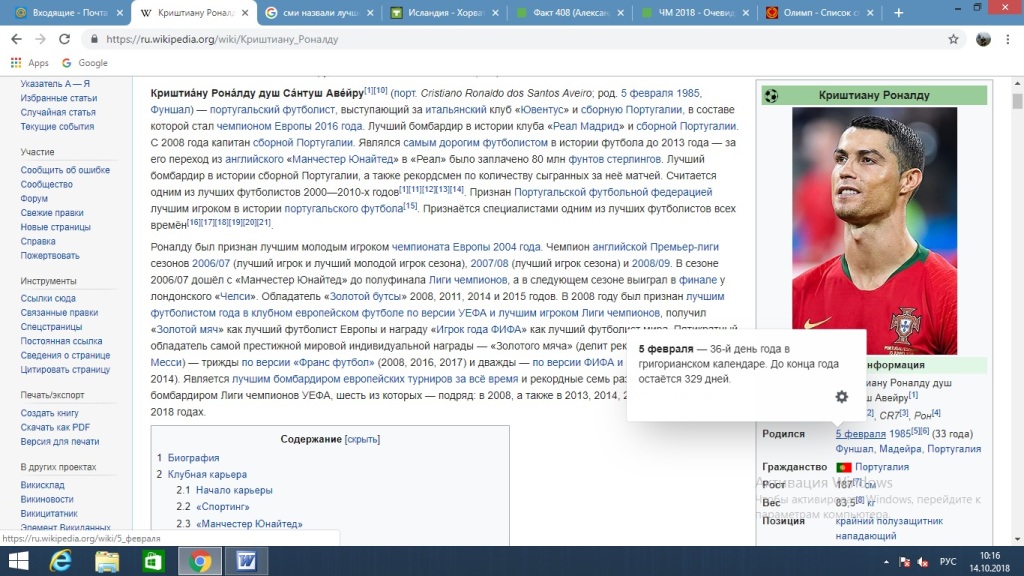
Task: Open the «Золотой мяч» award link
Action: 188,329
